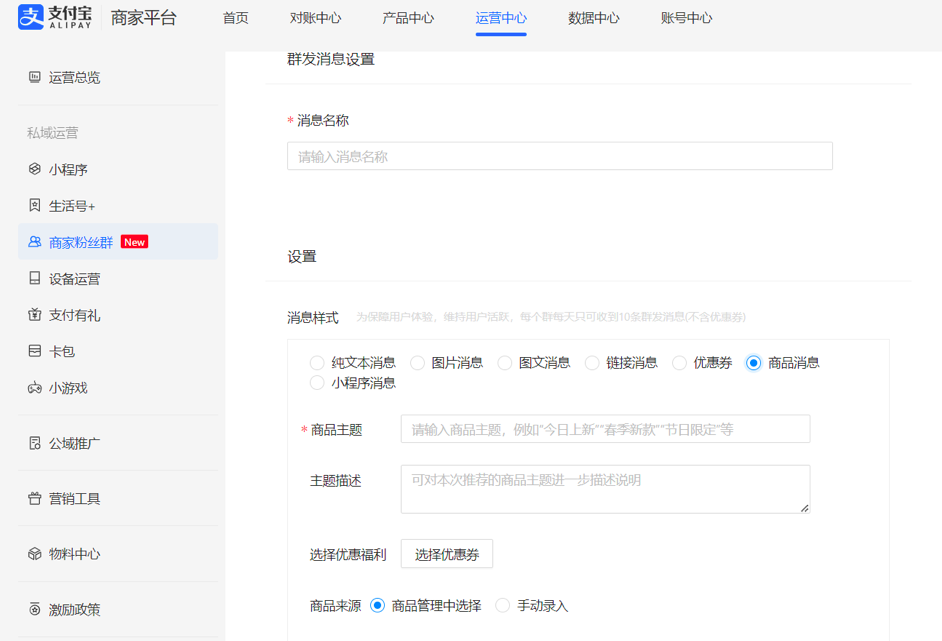Click the 选择优惠券 button
This screenshot has height=641, width=942.
coord(447,554)
